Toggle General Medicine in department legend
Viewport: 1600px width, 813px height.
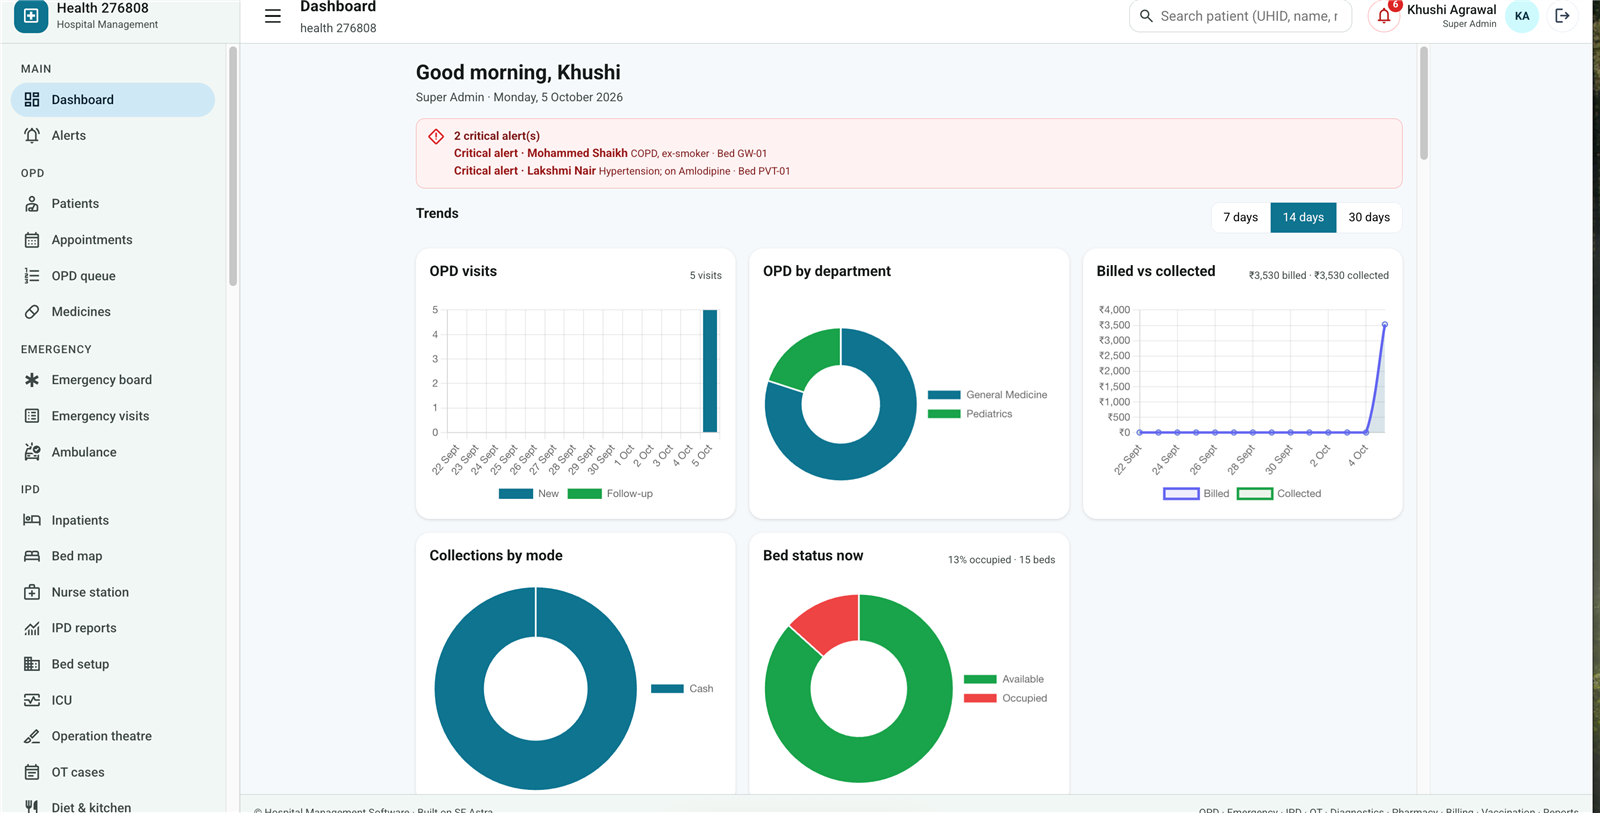(987, 395)
